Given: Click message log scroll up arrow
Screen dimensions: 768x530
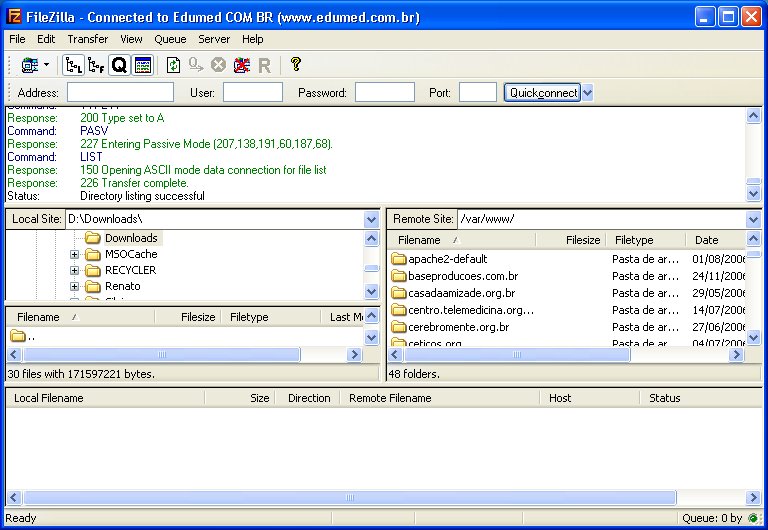Looking at the screenshot, I should point(753,116).
